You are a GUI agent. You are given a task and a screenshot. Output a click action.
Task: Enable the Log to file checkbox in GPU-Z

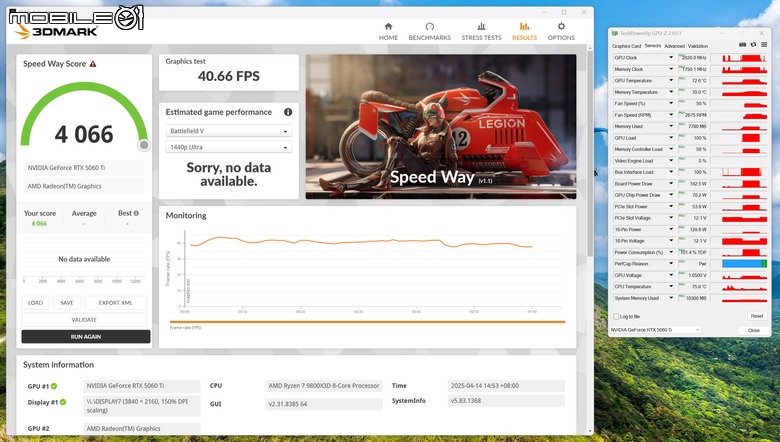[616, 316]
